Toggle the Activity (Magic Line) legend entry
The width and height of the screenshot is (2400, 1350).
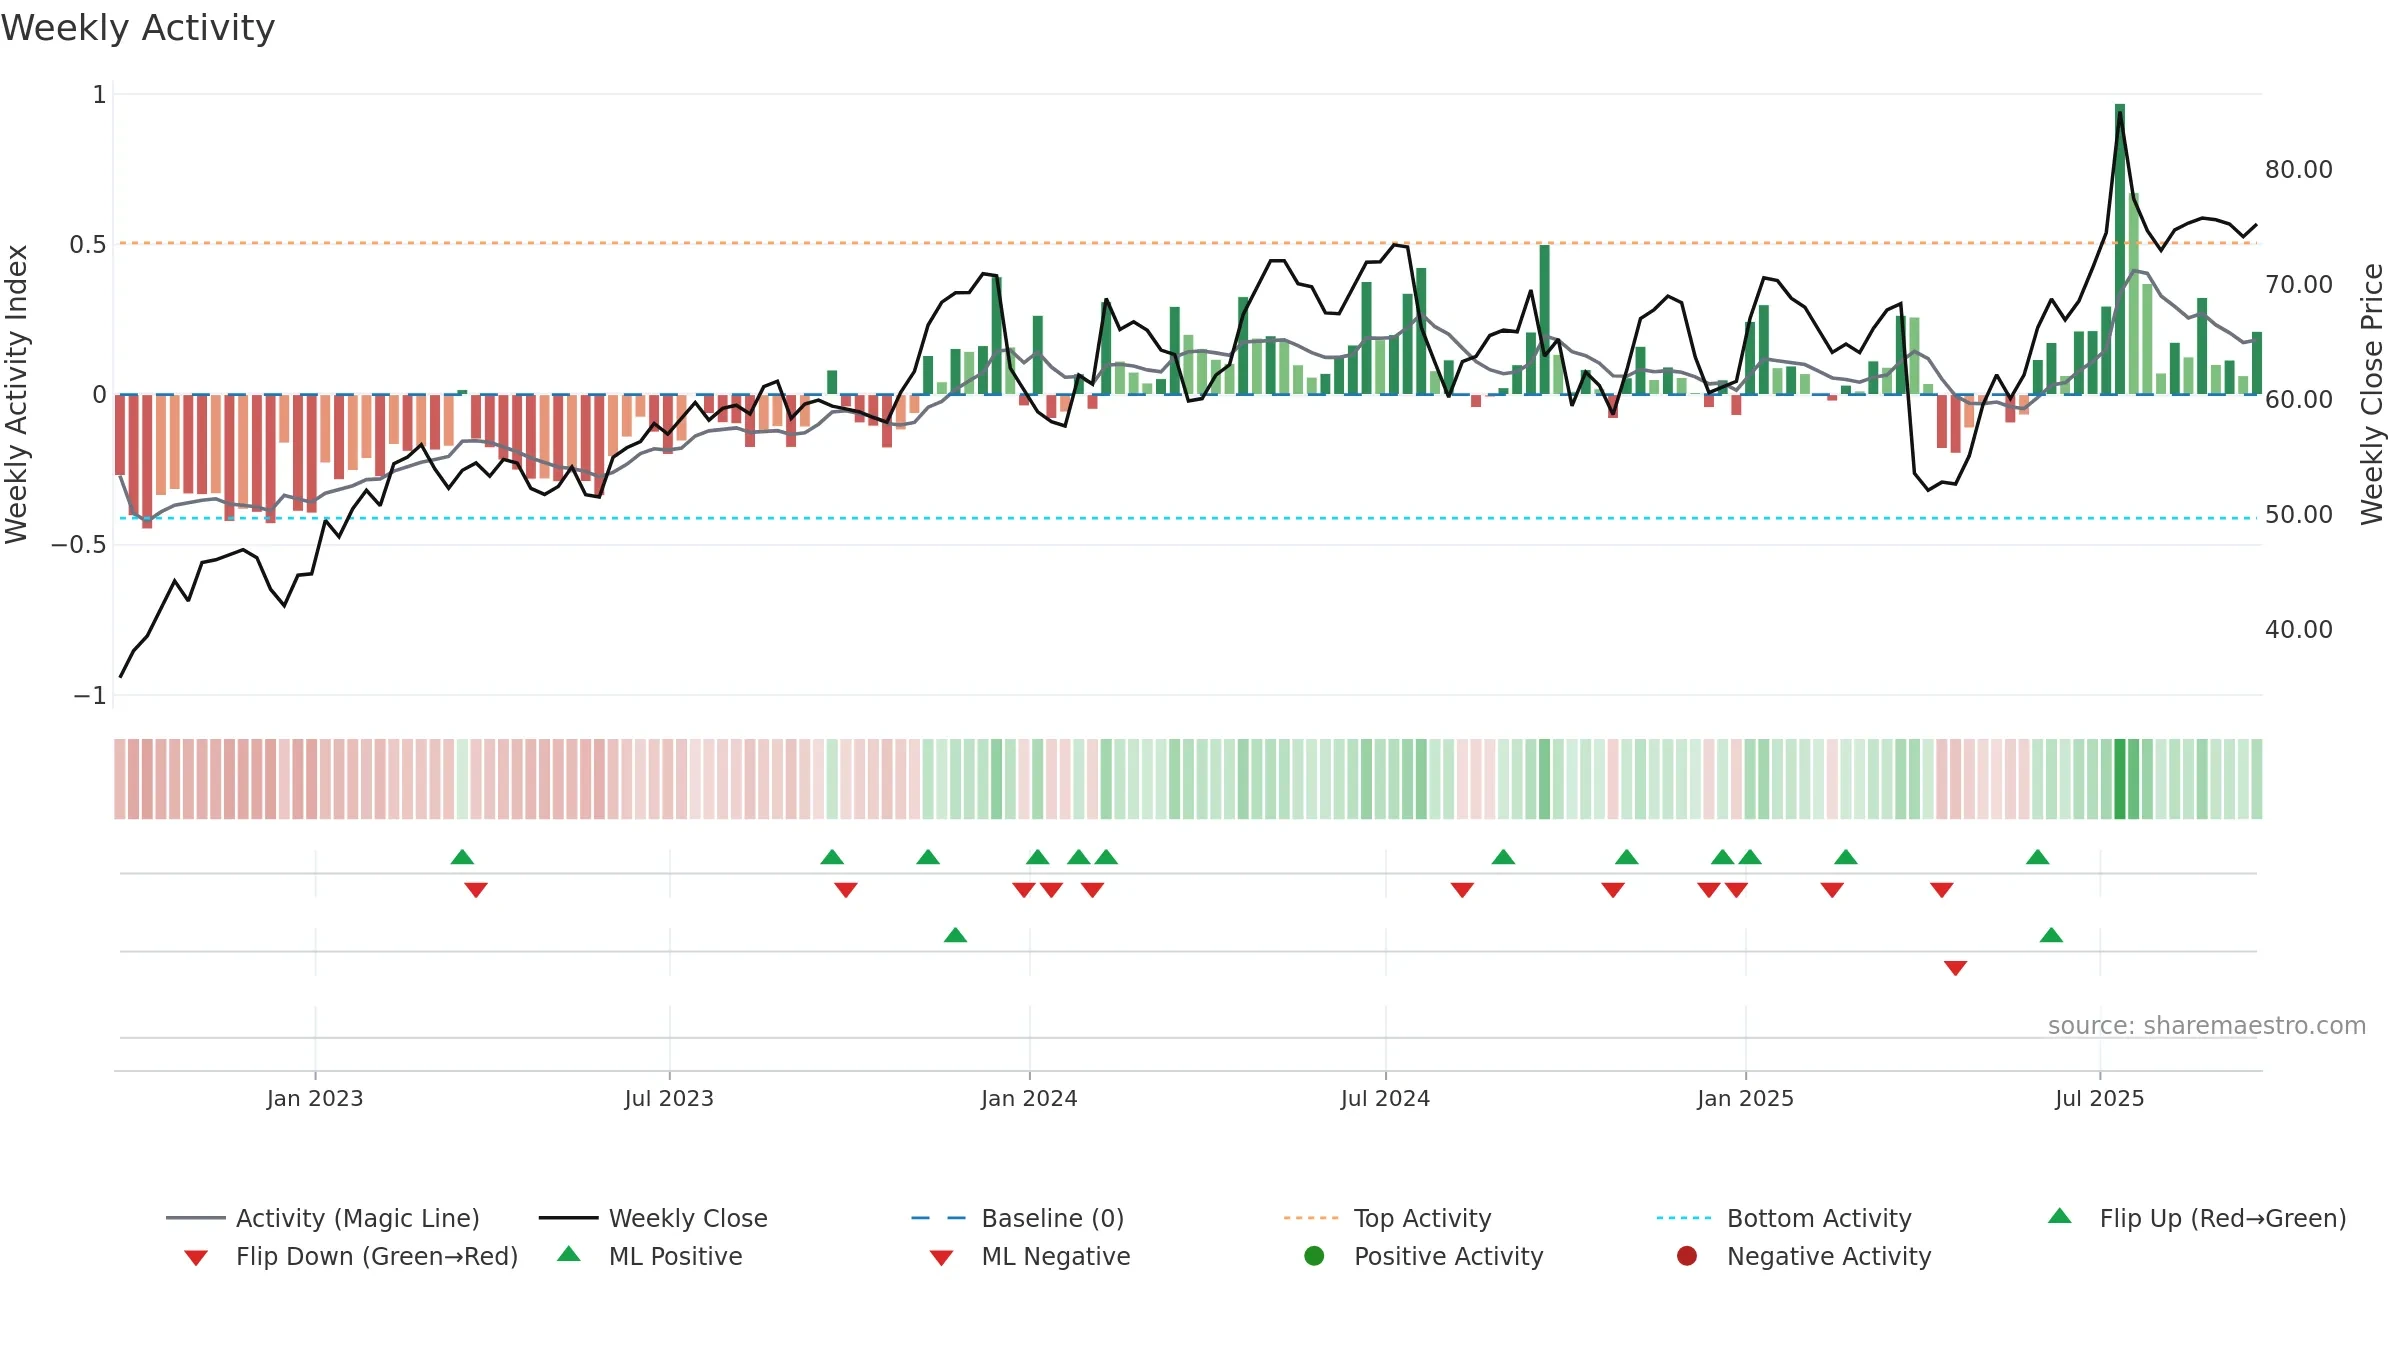point(323,1218)
